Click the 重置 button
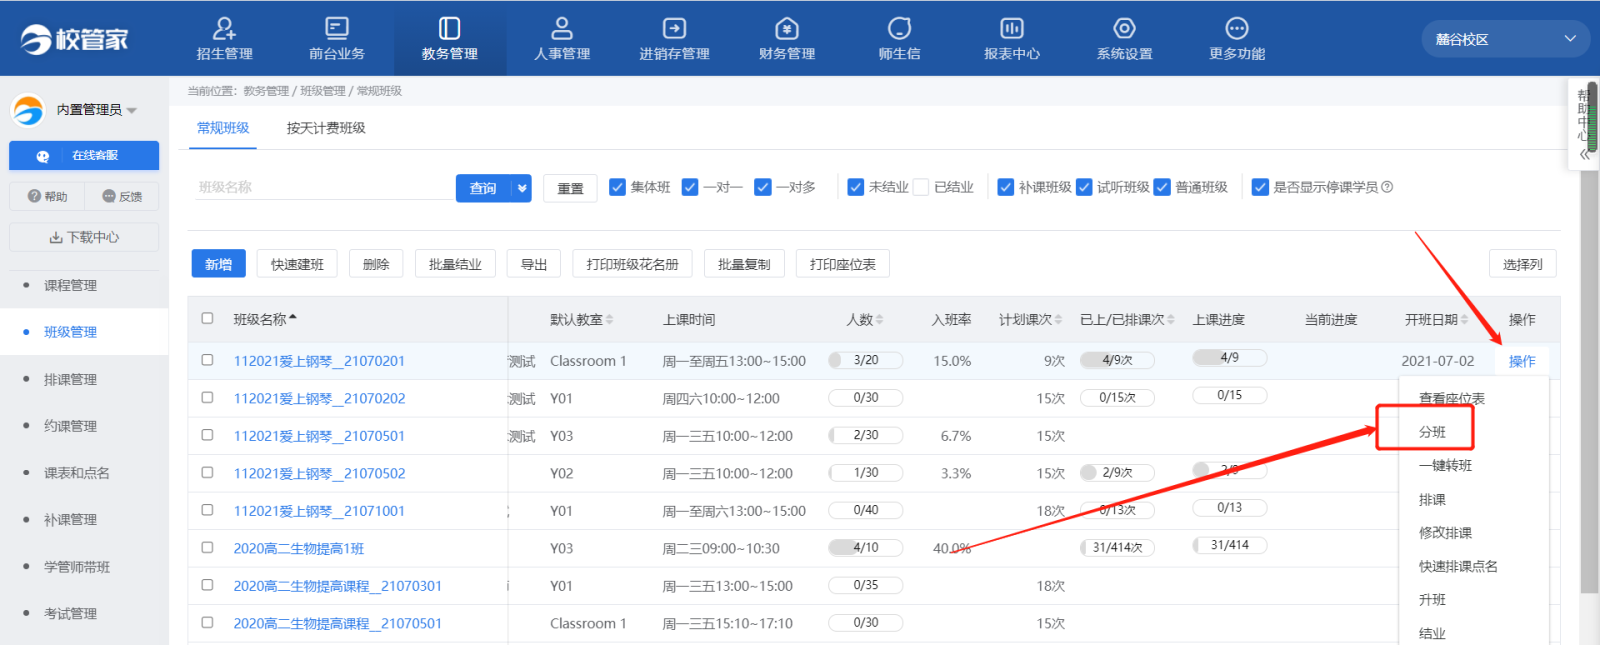The width and height of the screenshot is (1600, 645). pos(570,188)
